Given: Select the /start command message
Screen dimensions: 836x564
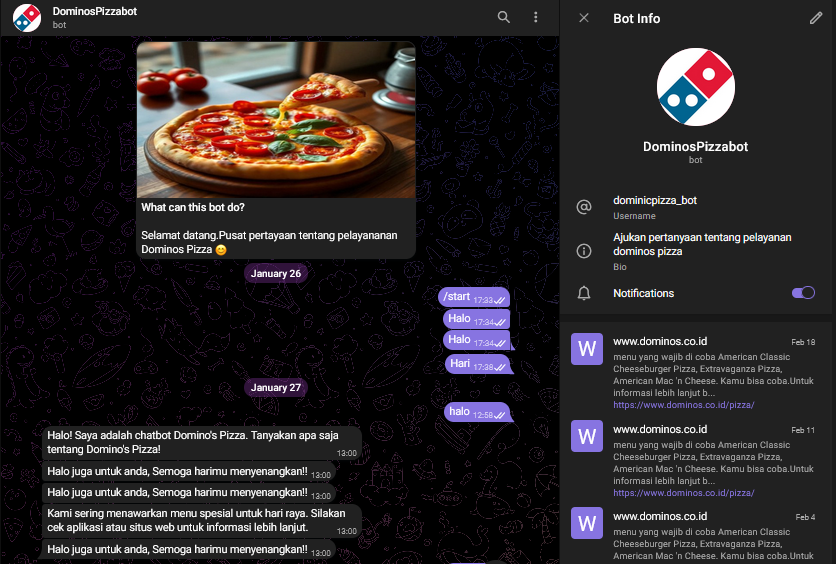Looking at the screenshot, I should click(x=456, y=297).
